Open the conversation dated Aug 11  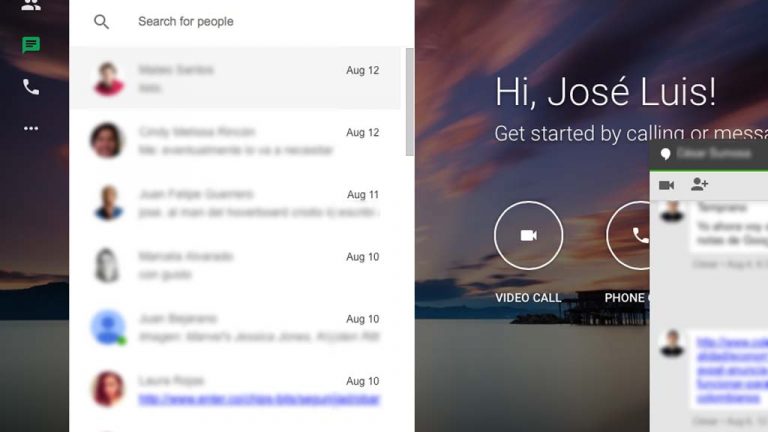click(x=235, y=203)
